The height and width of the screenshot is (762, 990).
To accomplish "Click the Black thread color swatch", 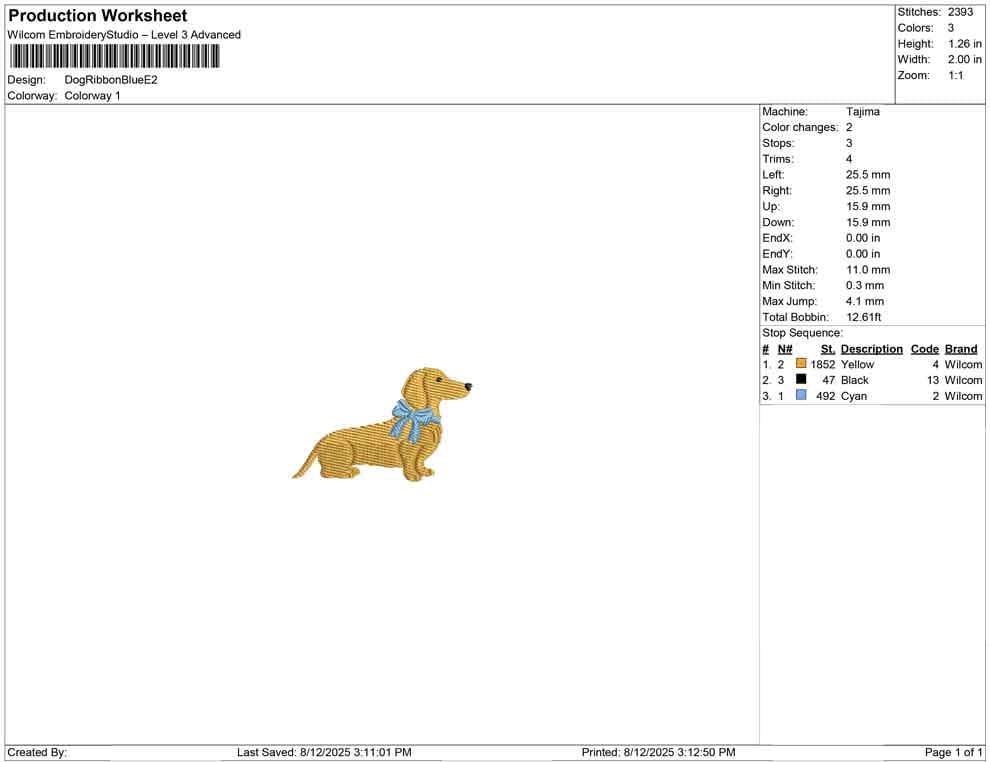I will click(800, 380).
